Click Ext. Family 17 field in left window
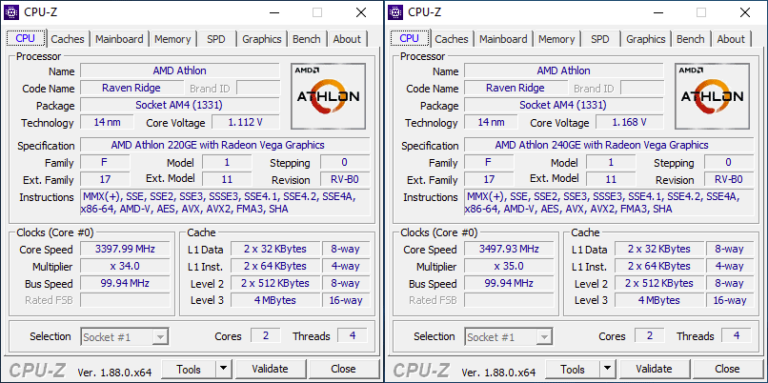 (105, 179)
